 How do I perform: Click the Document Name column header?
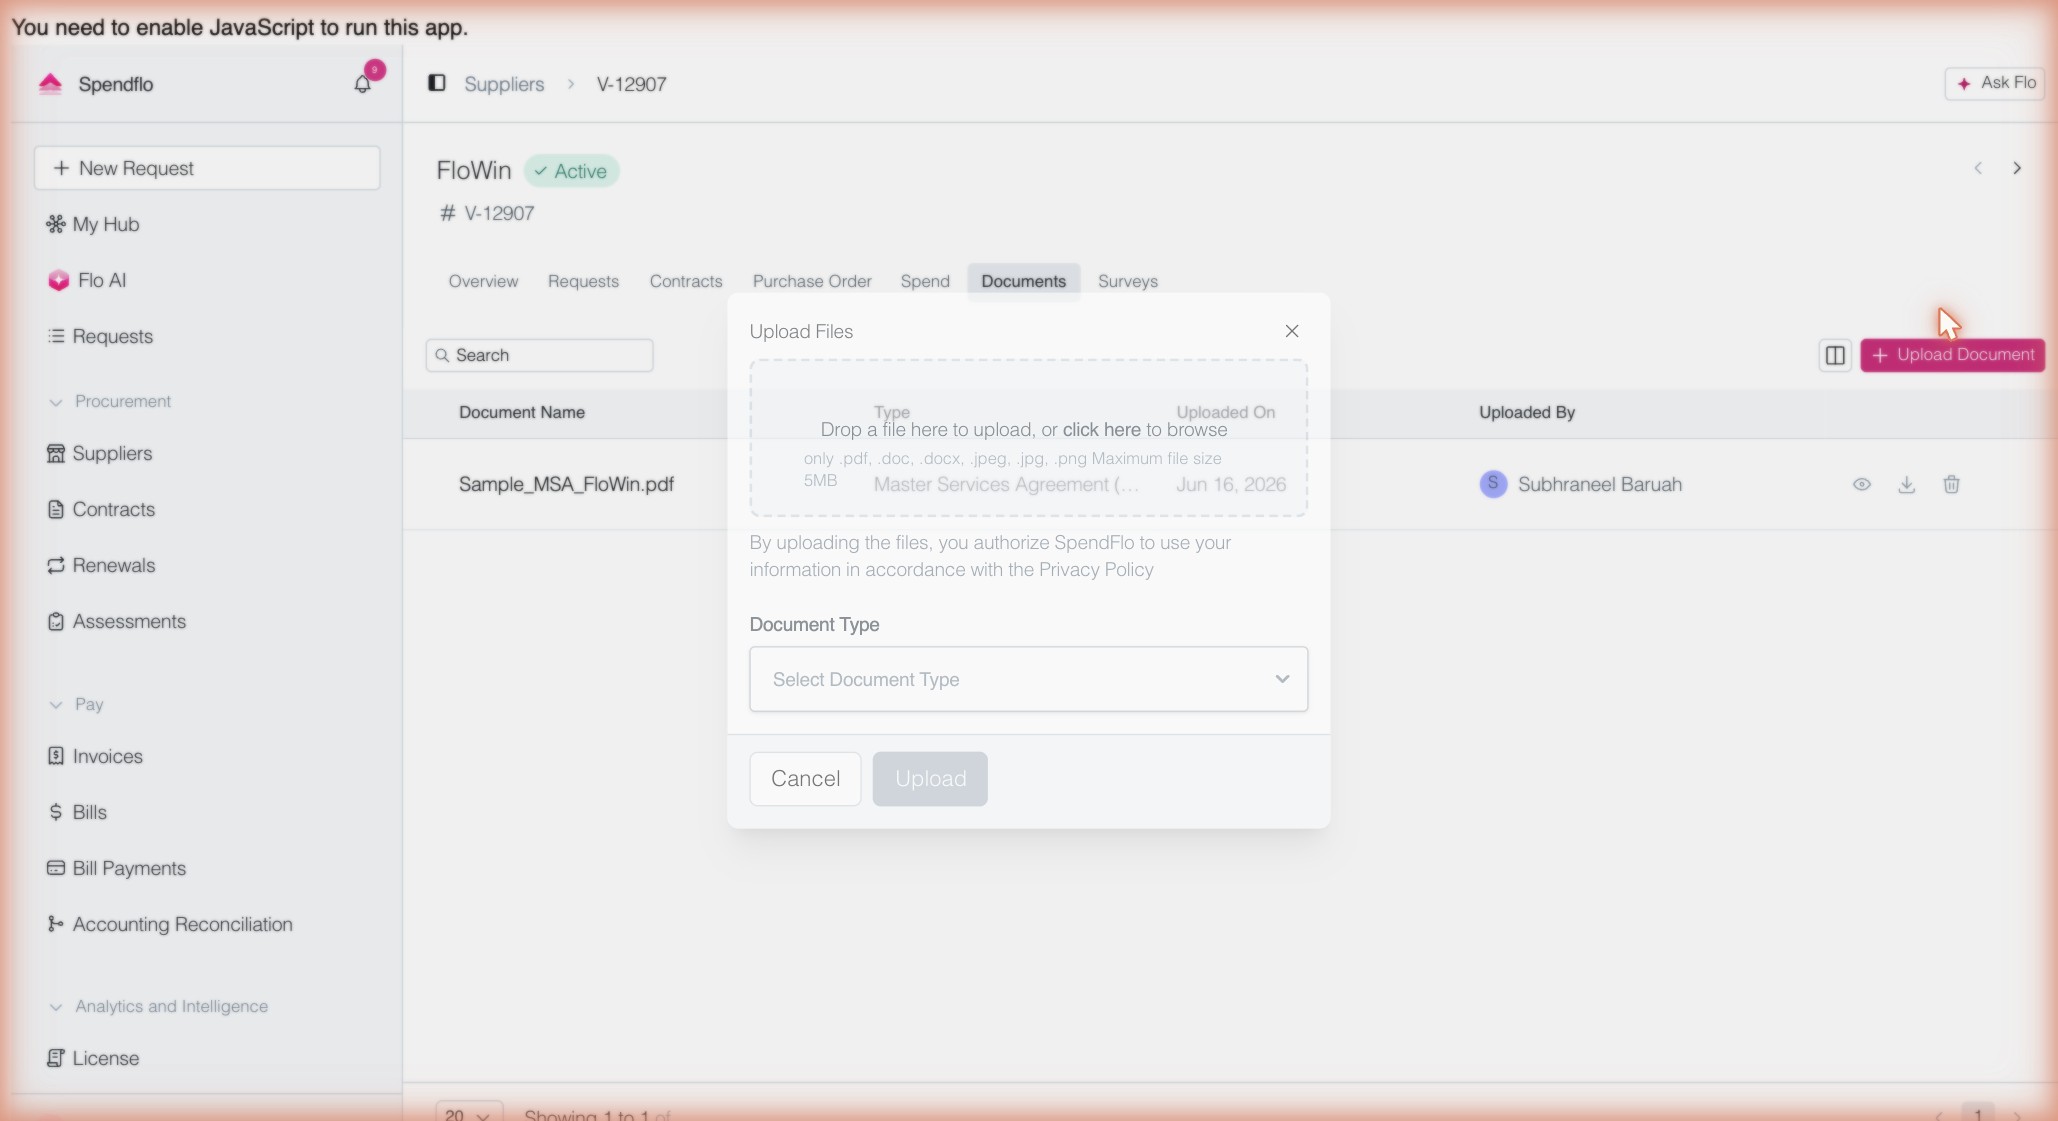point(522,412)
